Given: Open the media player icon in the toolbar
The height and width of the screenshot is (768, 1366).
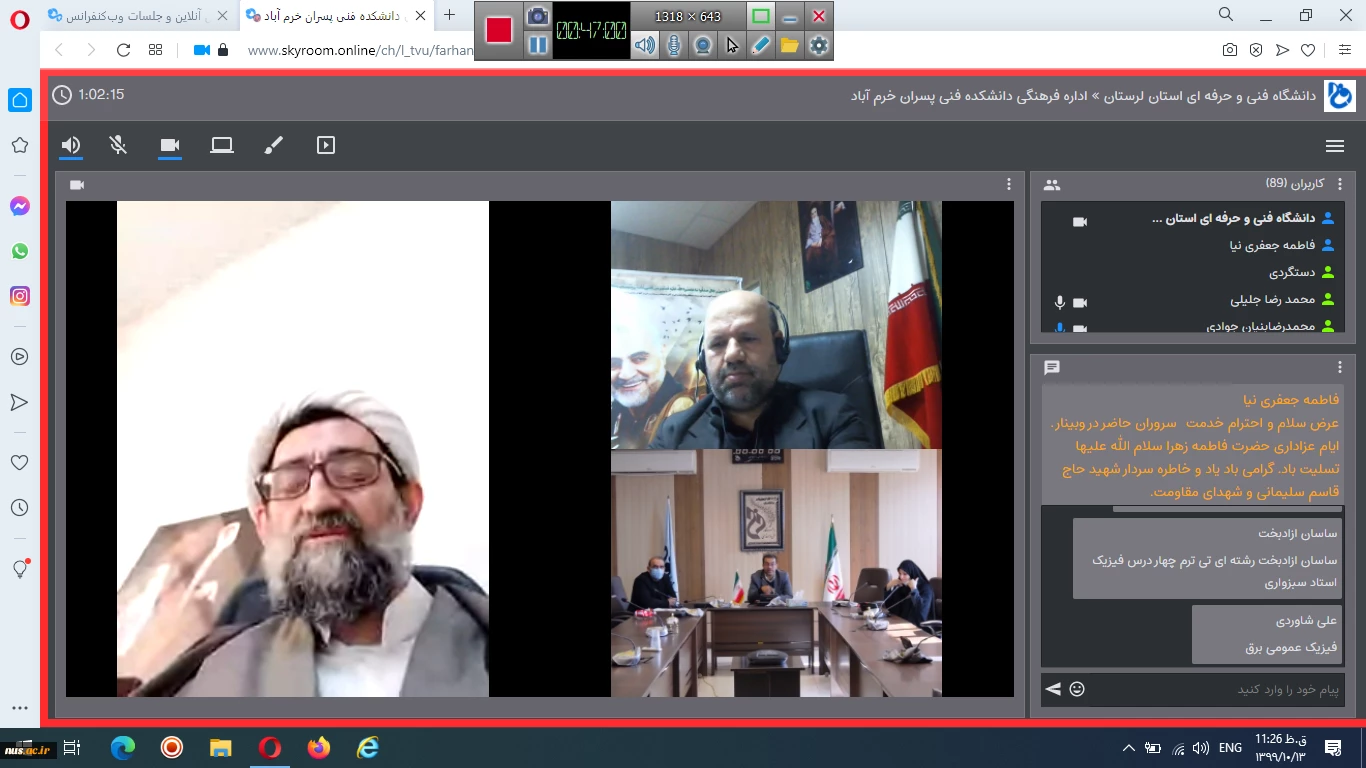Looking at the screenshot, I should 325,146.
